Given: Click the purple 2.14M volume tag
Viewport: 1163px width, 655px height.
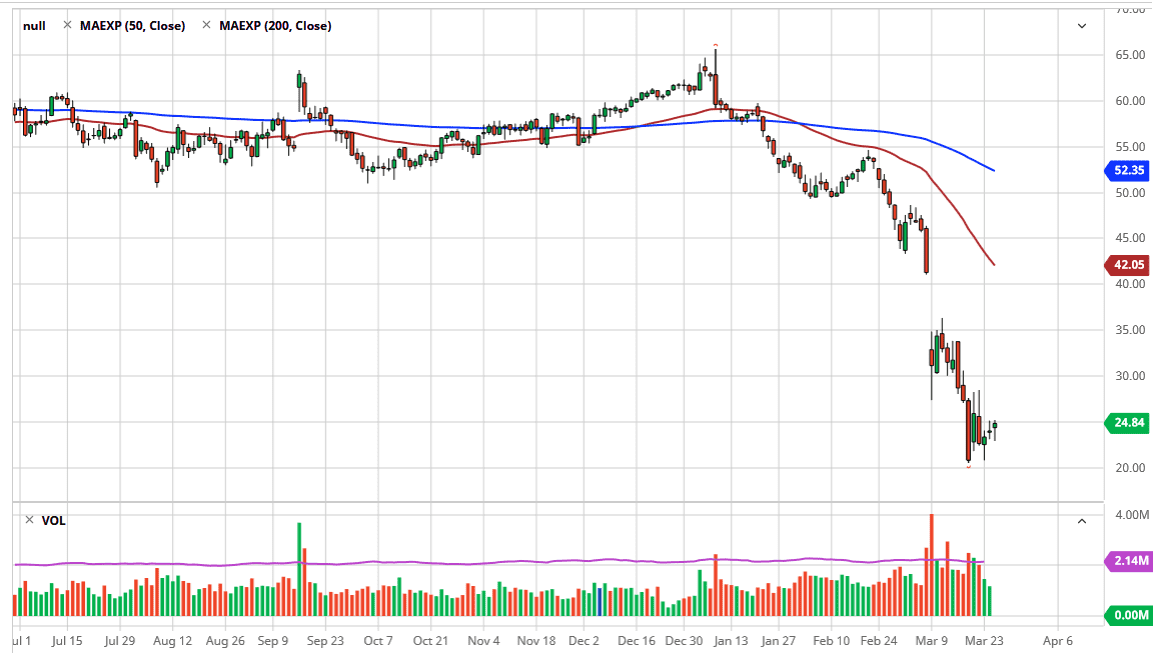Looking at the screenshot, I should pos(1129,561).
